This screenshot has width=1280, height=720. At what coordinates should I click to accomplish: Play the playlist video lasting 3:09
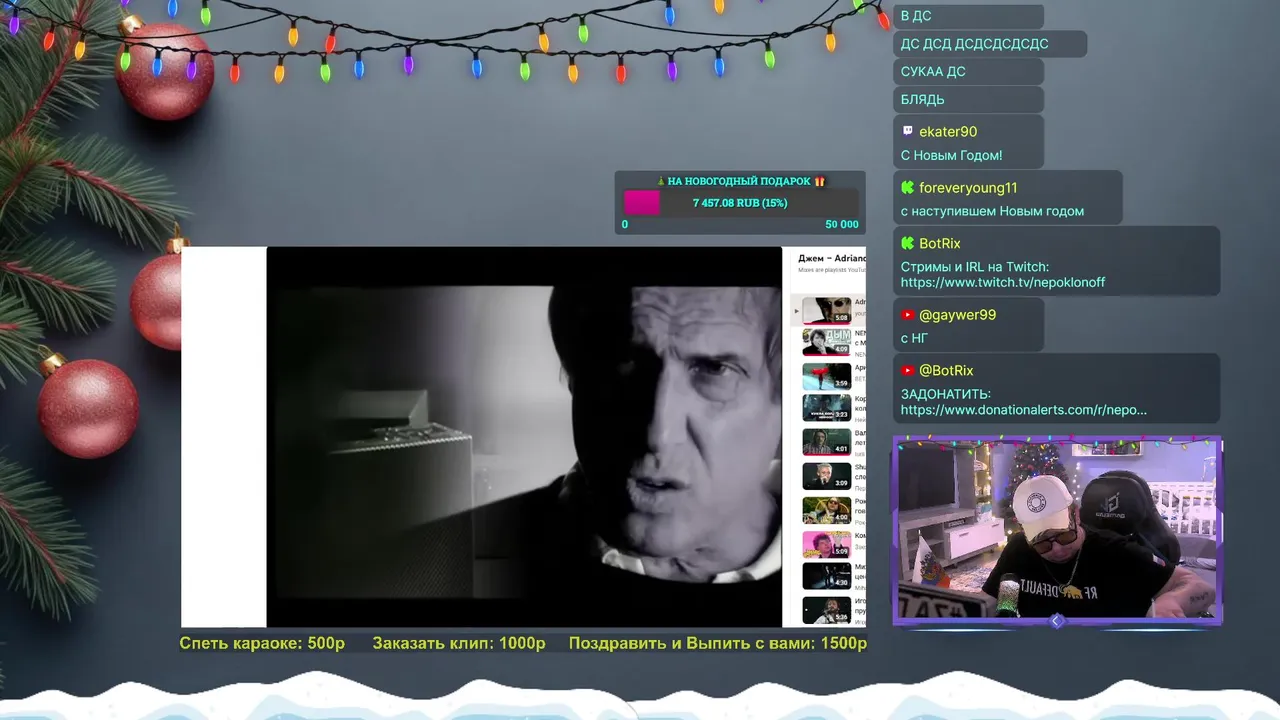tap(827, 476)
